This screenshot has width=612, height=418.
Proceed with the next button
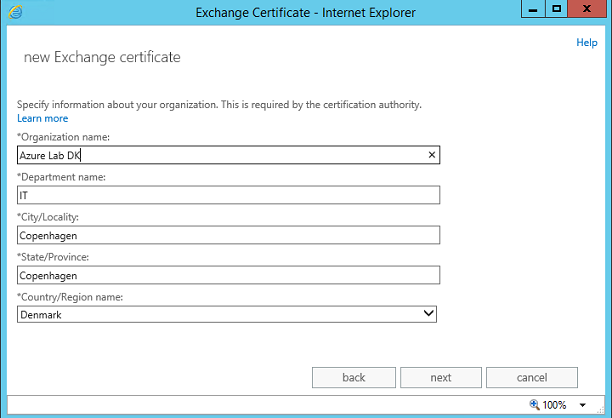coord(441,377)
